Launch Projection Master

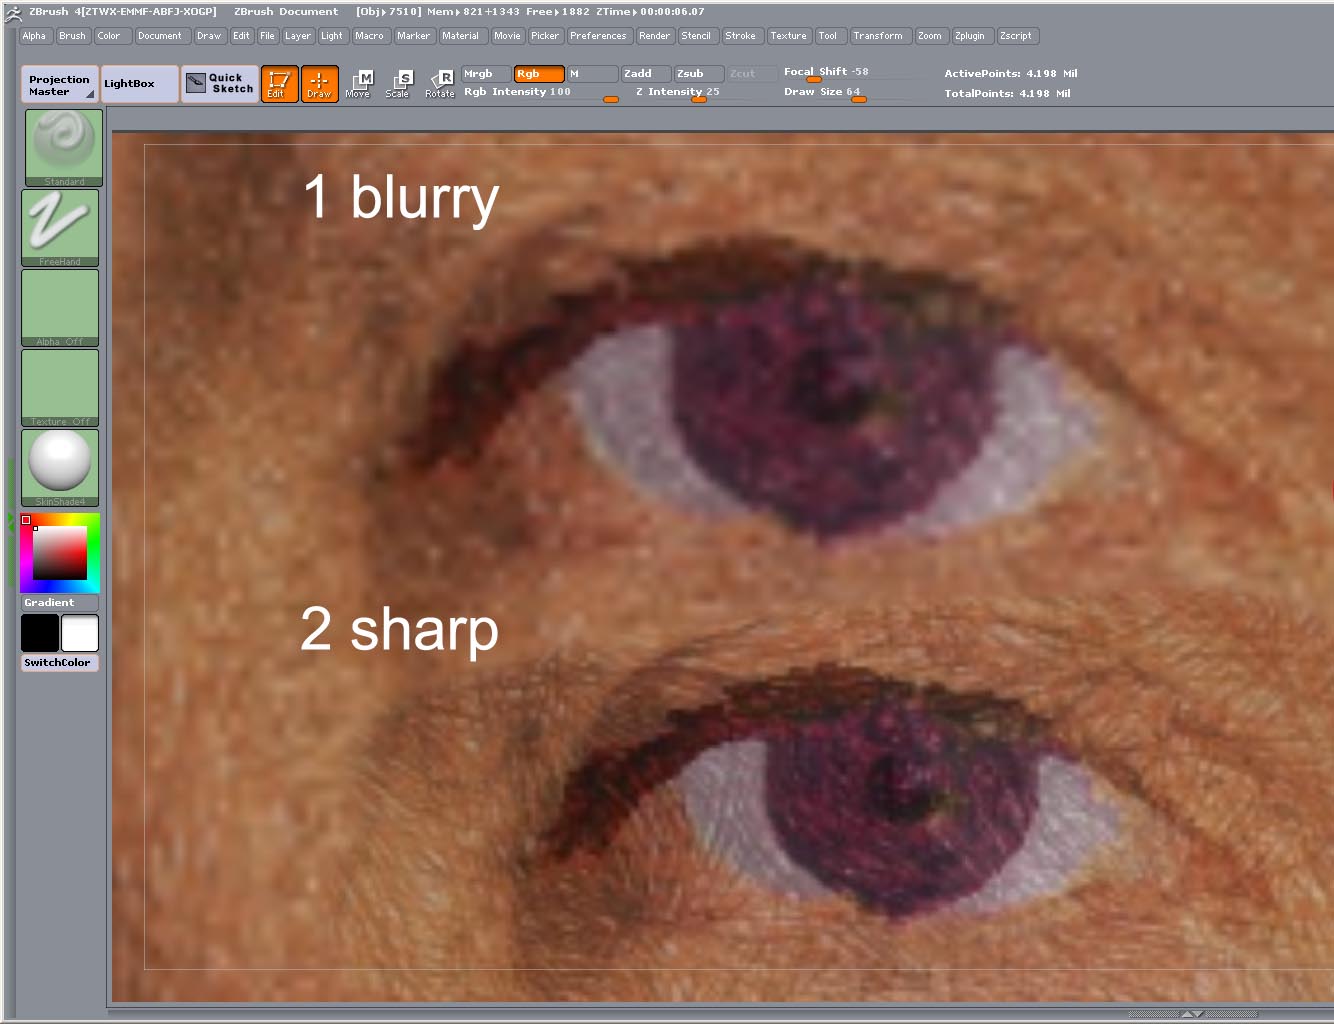coord(58,83)
